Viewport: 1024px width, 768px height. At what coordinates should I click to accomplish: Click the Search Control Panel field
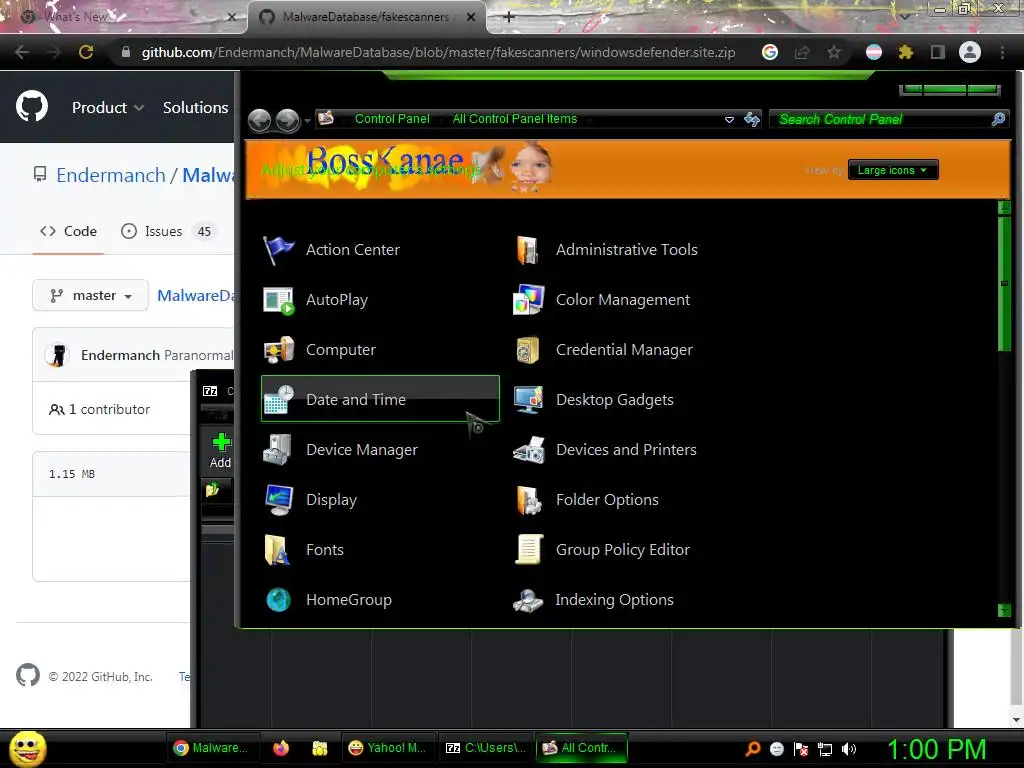pyautogui.click(x=888, y=119)
